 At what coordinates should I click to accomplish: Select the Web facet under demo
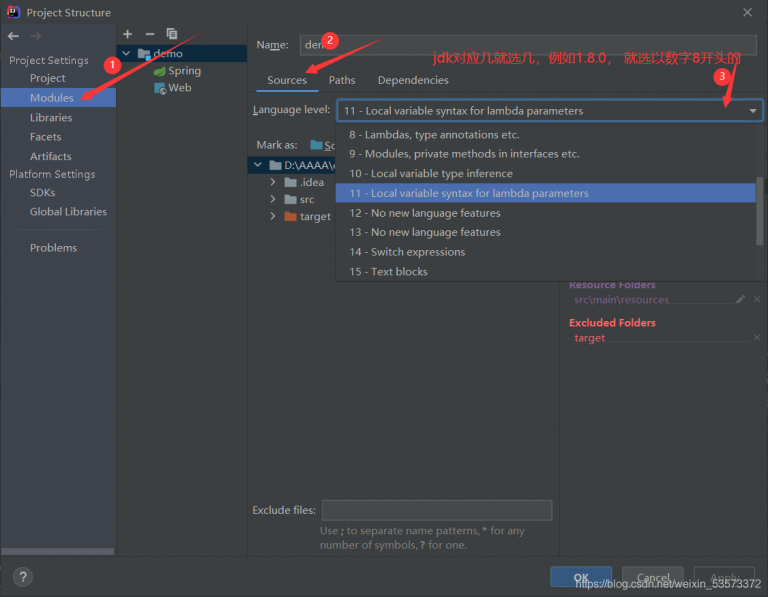coord(179,88)
